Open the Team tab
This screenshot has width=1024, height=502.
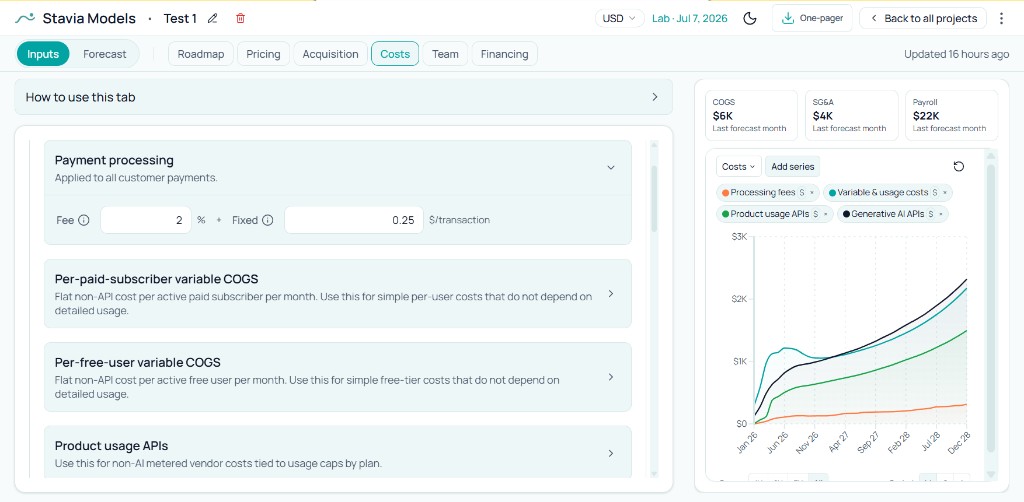(x=445, y=54)
